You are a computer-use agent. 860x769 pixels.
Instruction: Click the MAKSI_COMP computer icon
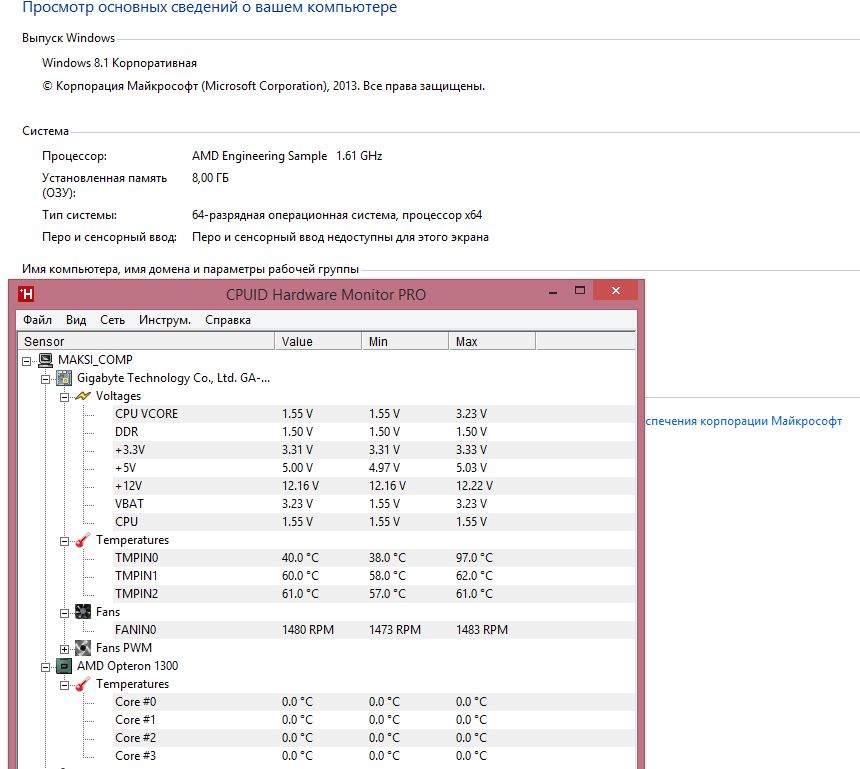coord(46,360)
